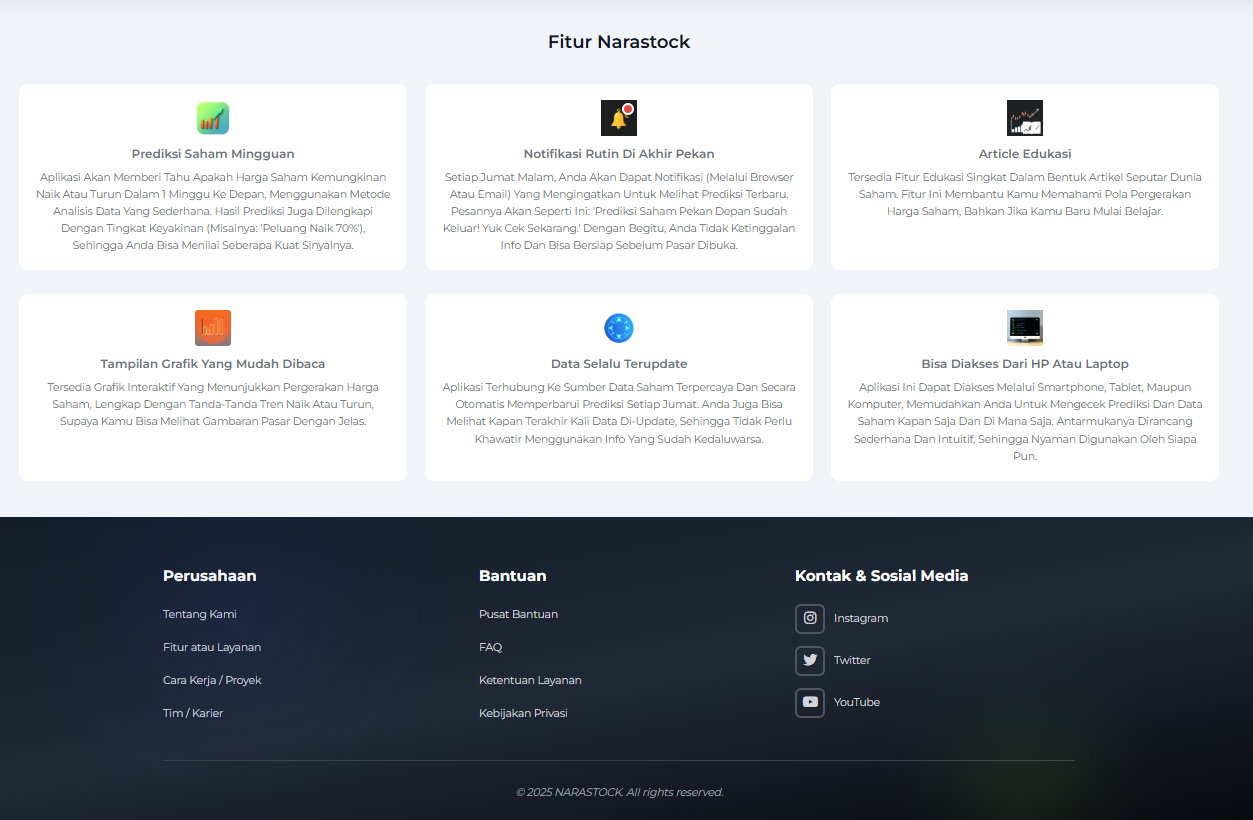1253x820 pixels.
Task: Click the Notifikasi Rutin Di Akhir Pekan card
Action: click(618, 177)
